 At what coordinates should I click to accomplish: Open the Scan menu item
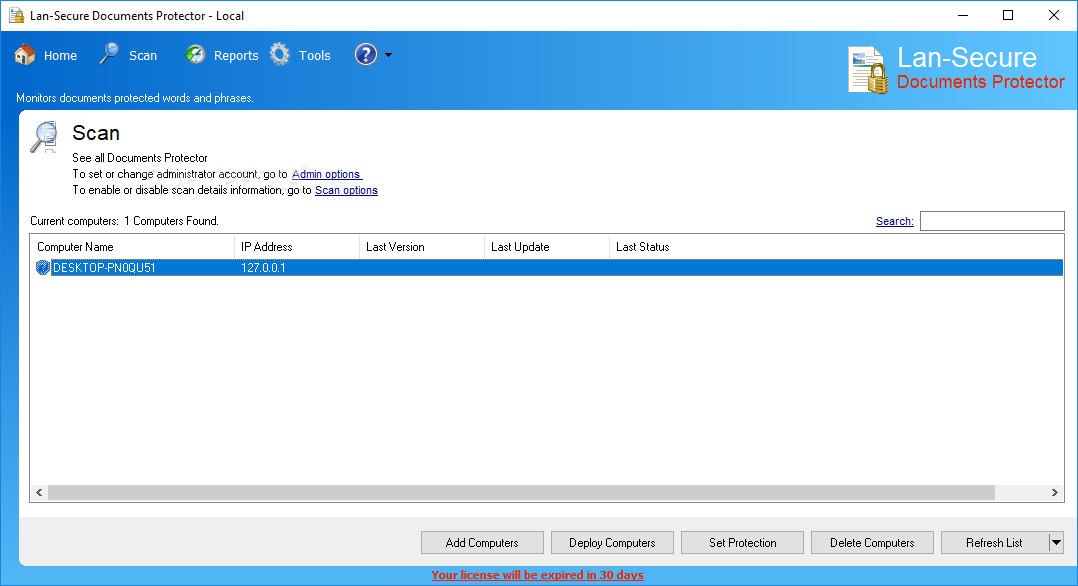point(143,56)
